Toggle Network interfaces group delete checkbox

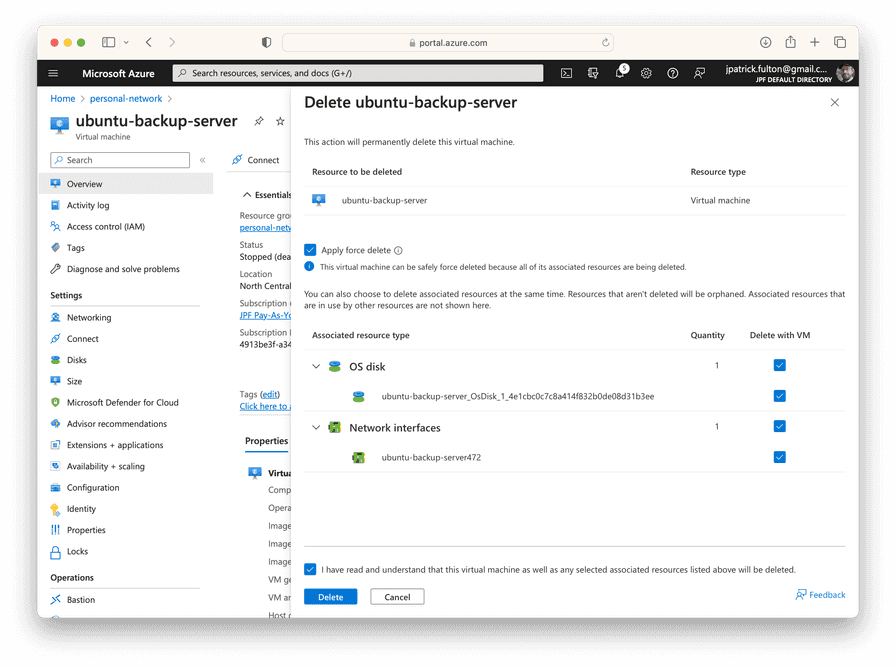[779, 426]
